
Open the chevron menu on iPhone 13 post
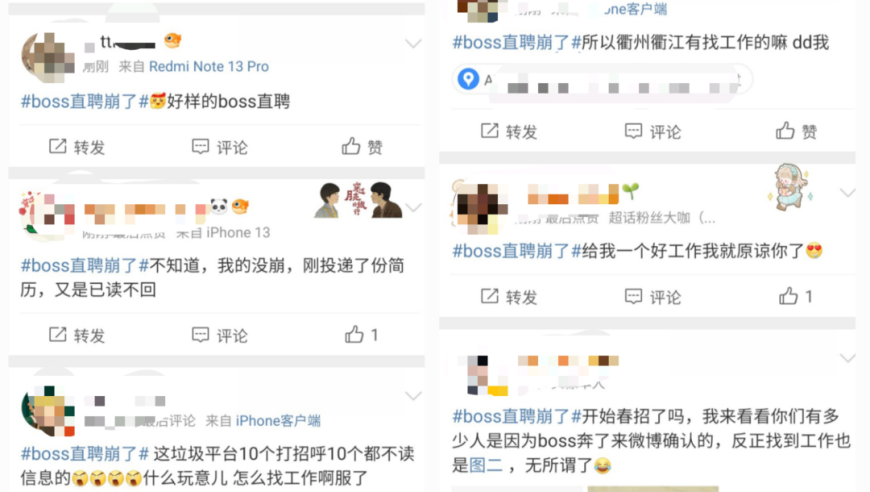[413, 208]
